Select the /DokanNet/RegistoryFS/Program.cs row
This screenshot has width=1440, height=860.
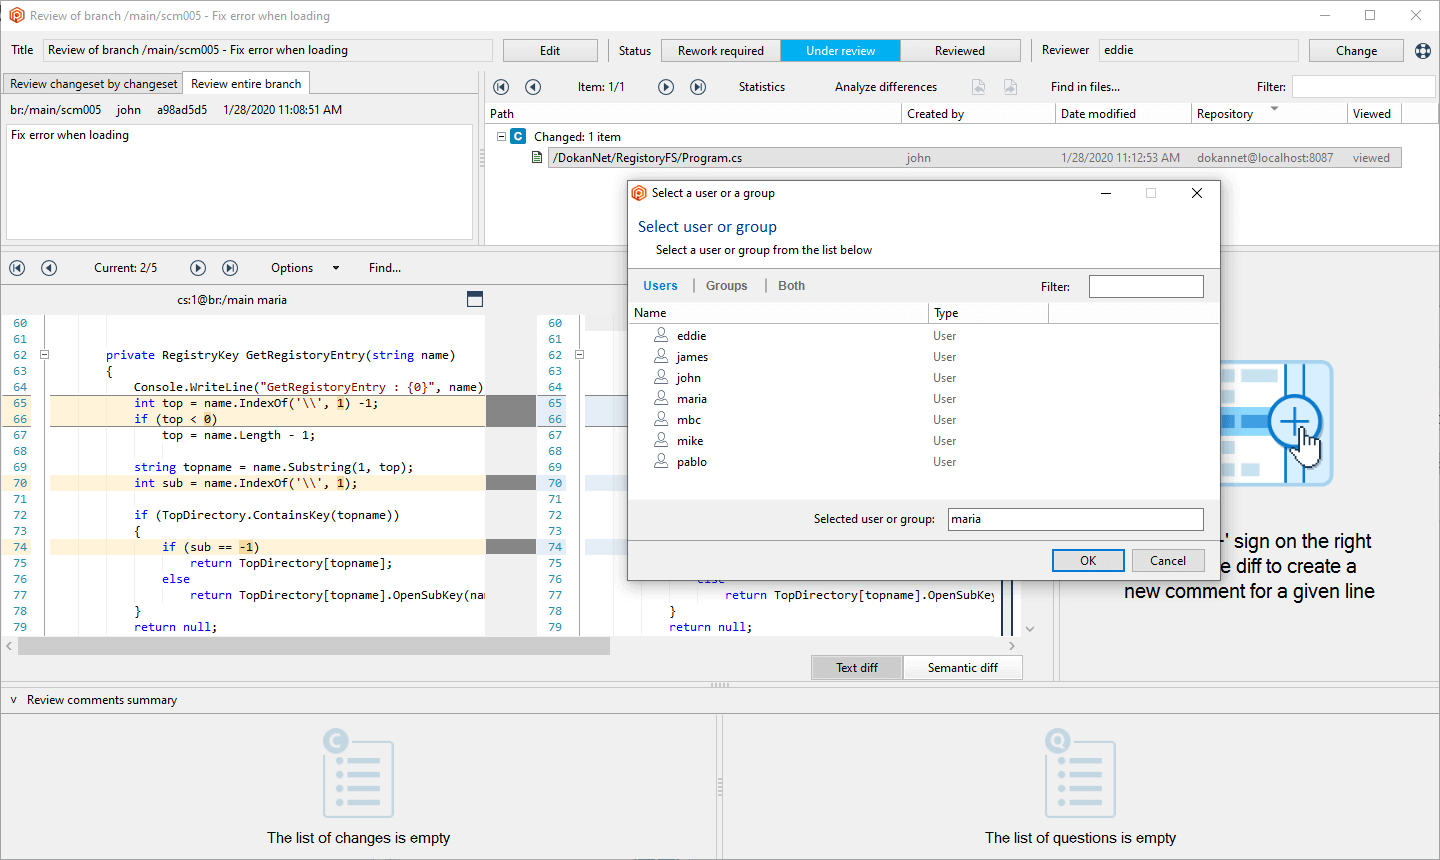coord(974,158)
